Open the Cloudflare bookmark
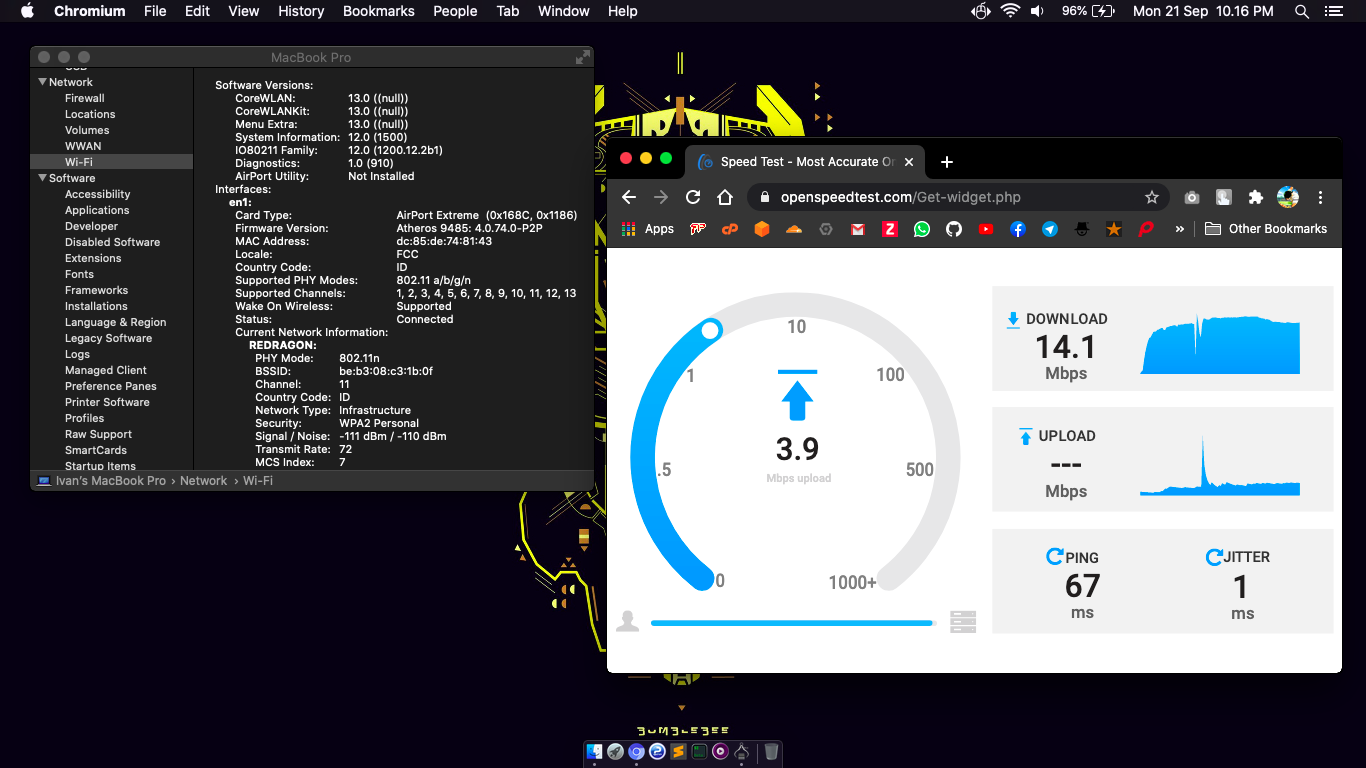This screenshot has height=768, width=1366. 794,229
